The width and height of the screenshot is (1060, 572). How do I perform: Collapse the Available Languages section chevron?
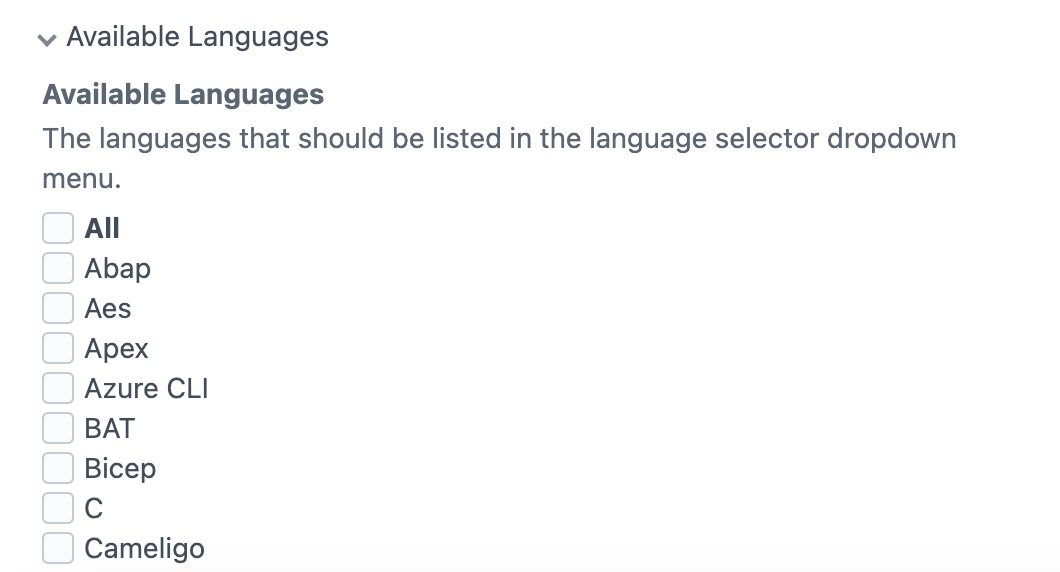(47, 39)
